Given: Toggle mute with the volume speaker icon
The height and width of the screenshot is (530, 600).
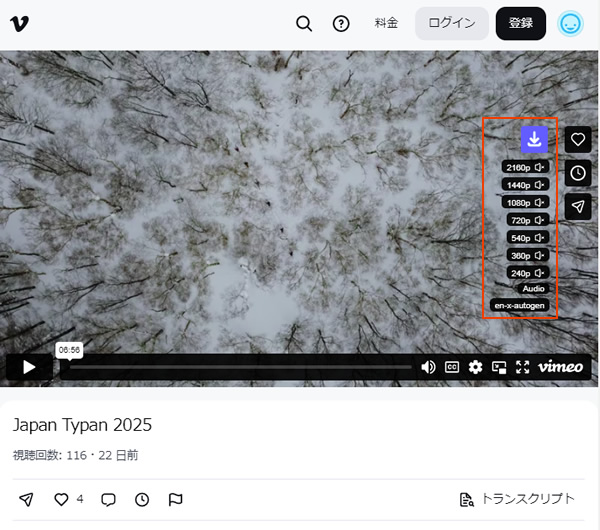Looking at the screenshot, I should tap(428, 367).
